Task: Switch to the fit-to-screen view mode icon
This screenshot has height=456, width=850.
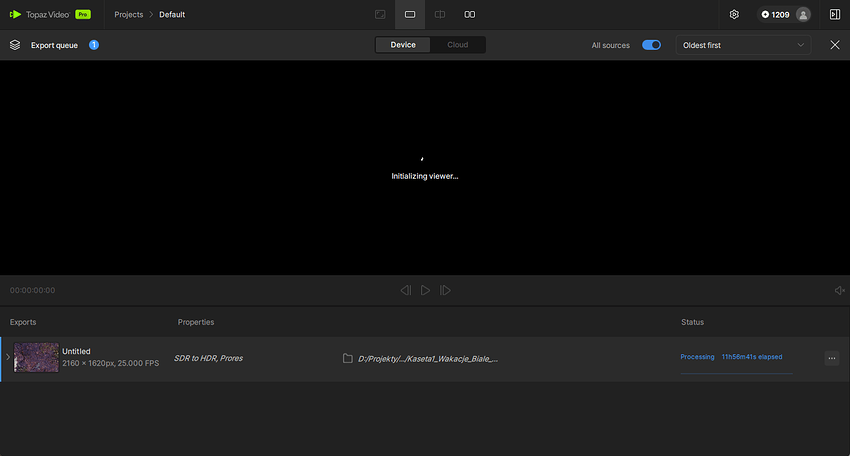Action: 380,15
